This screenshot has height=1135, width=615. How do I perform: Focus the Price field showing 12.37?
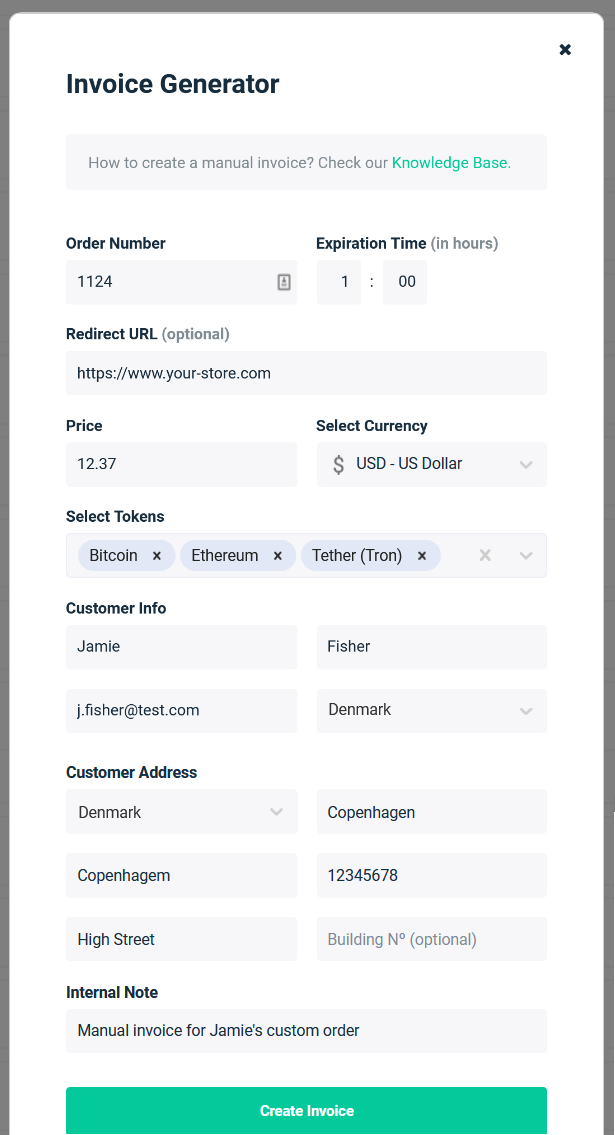(181, 464)
